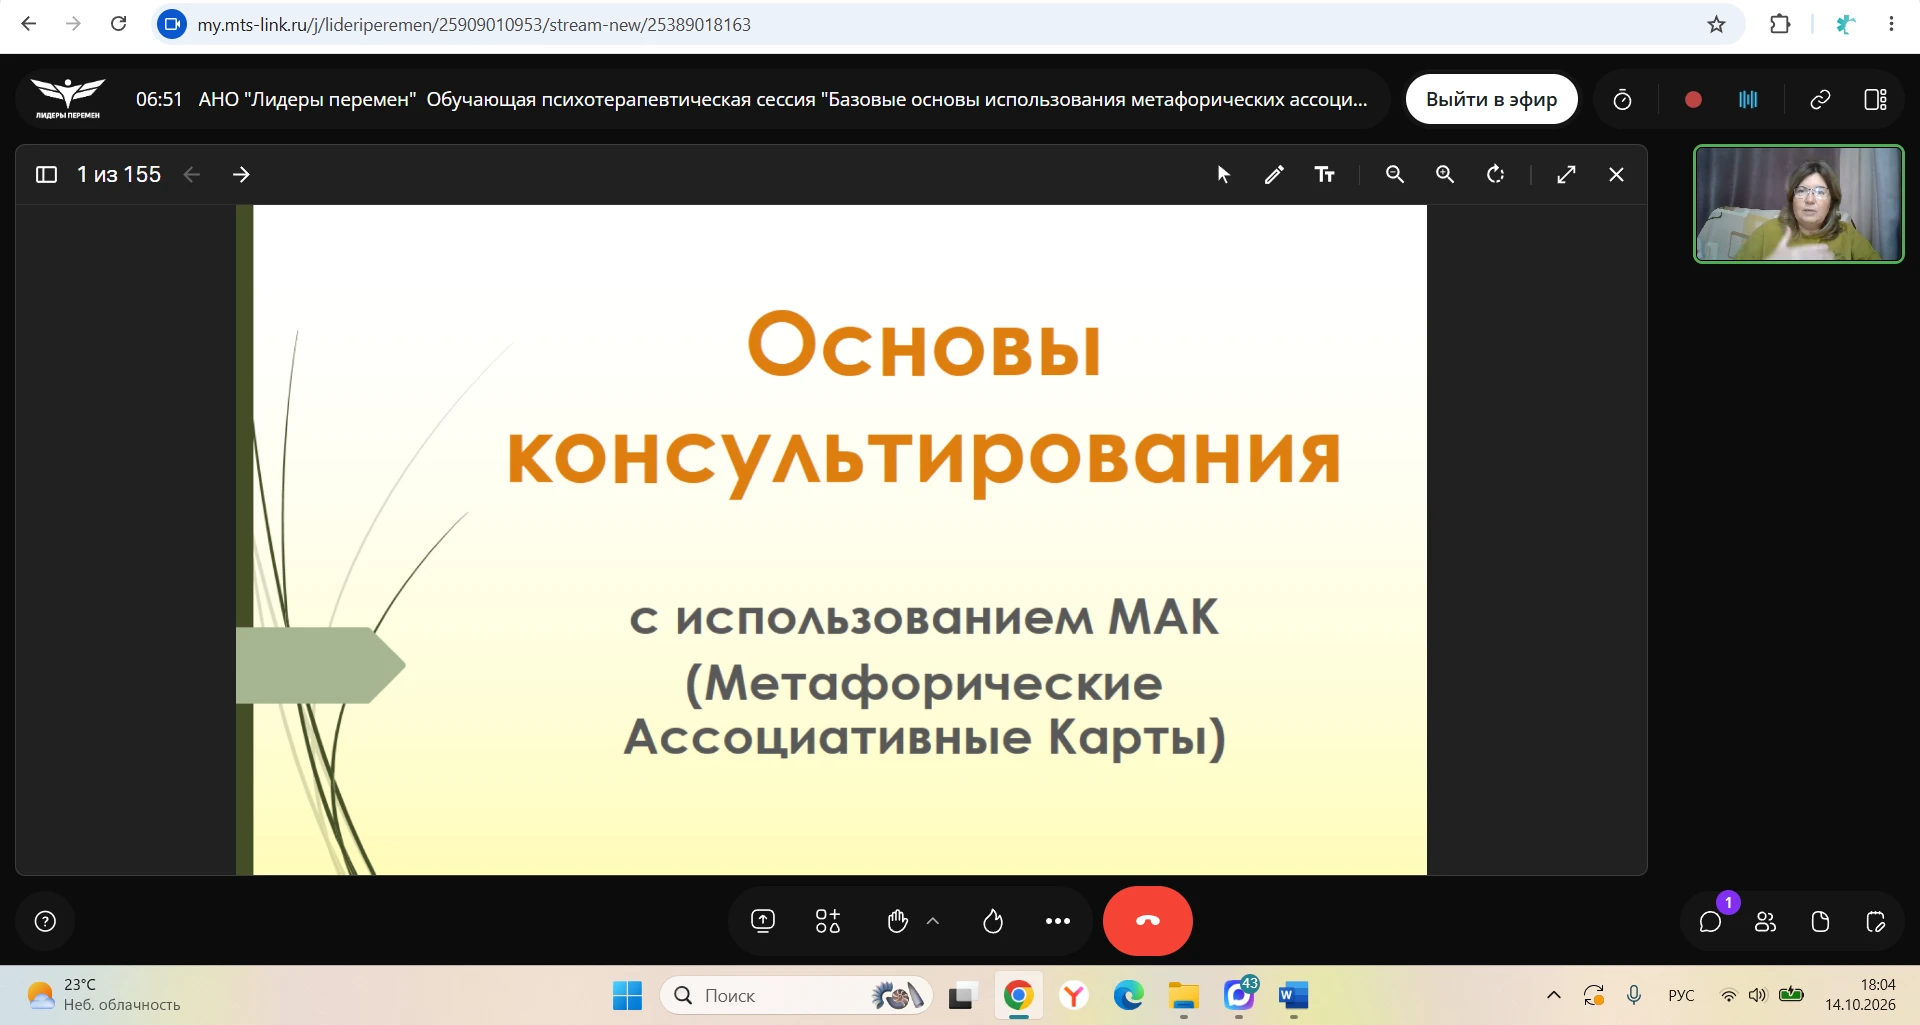Zoom in on the presentation

[x=1445, y=174]
